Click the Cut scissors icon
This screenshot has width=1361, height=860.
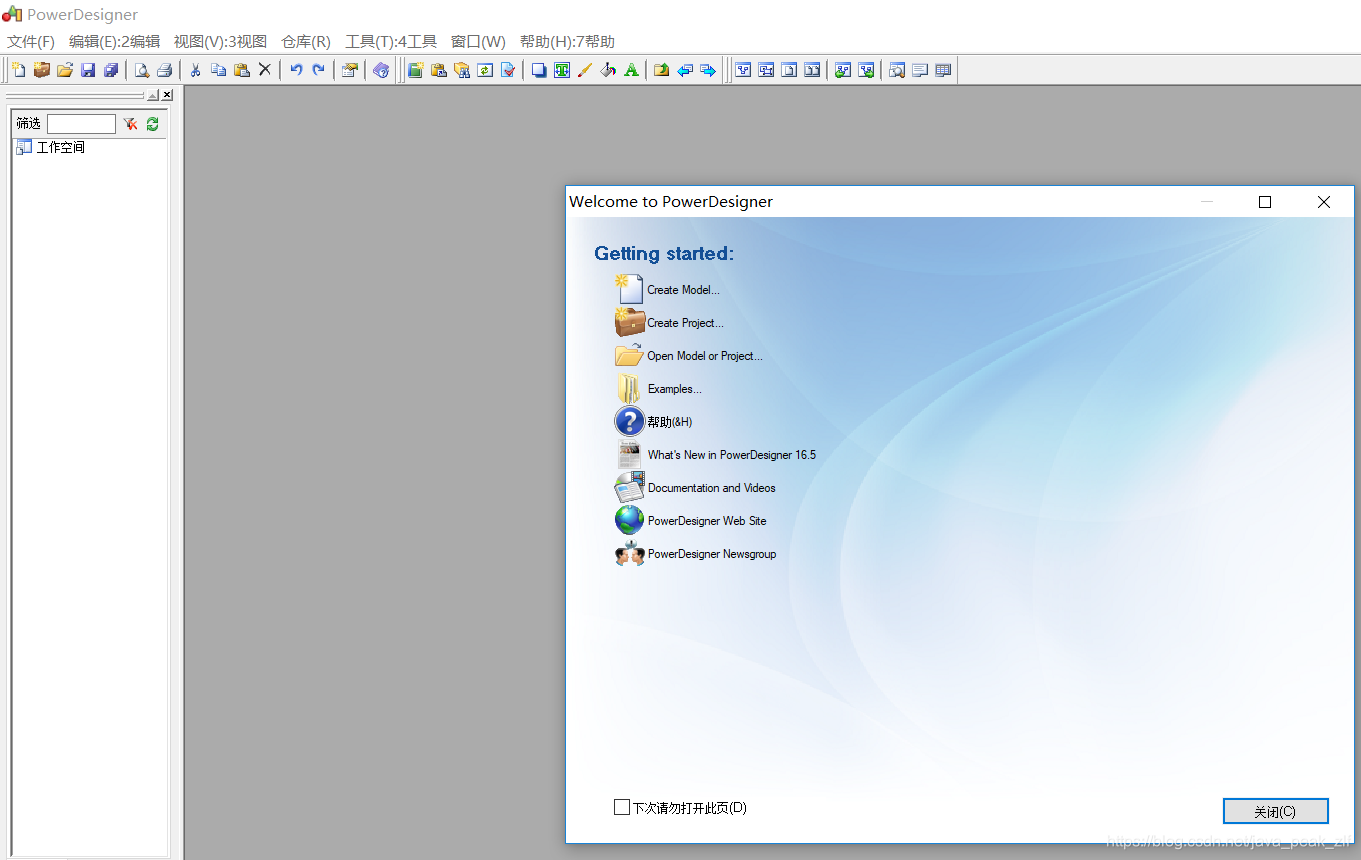196,70
